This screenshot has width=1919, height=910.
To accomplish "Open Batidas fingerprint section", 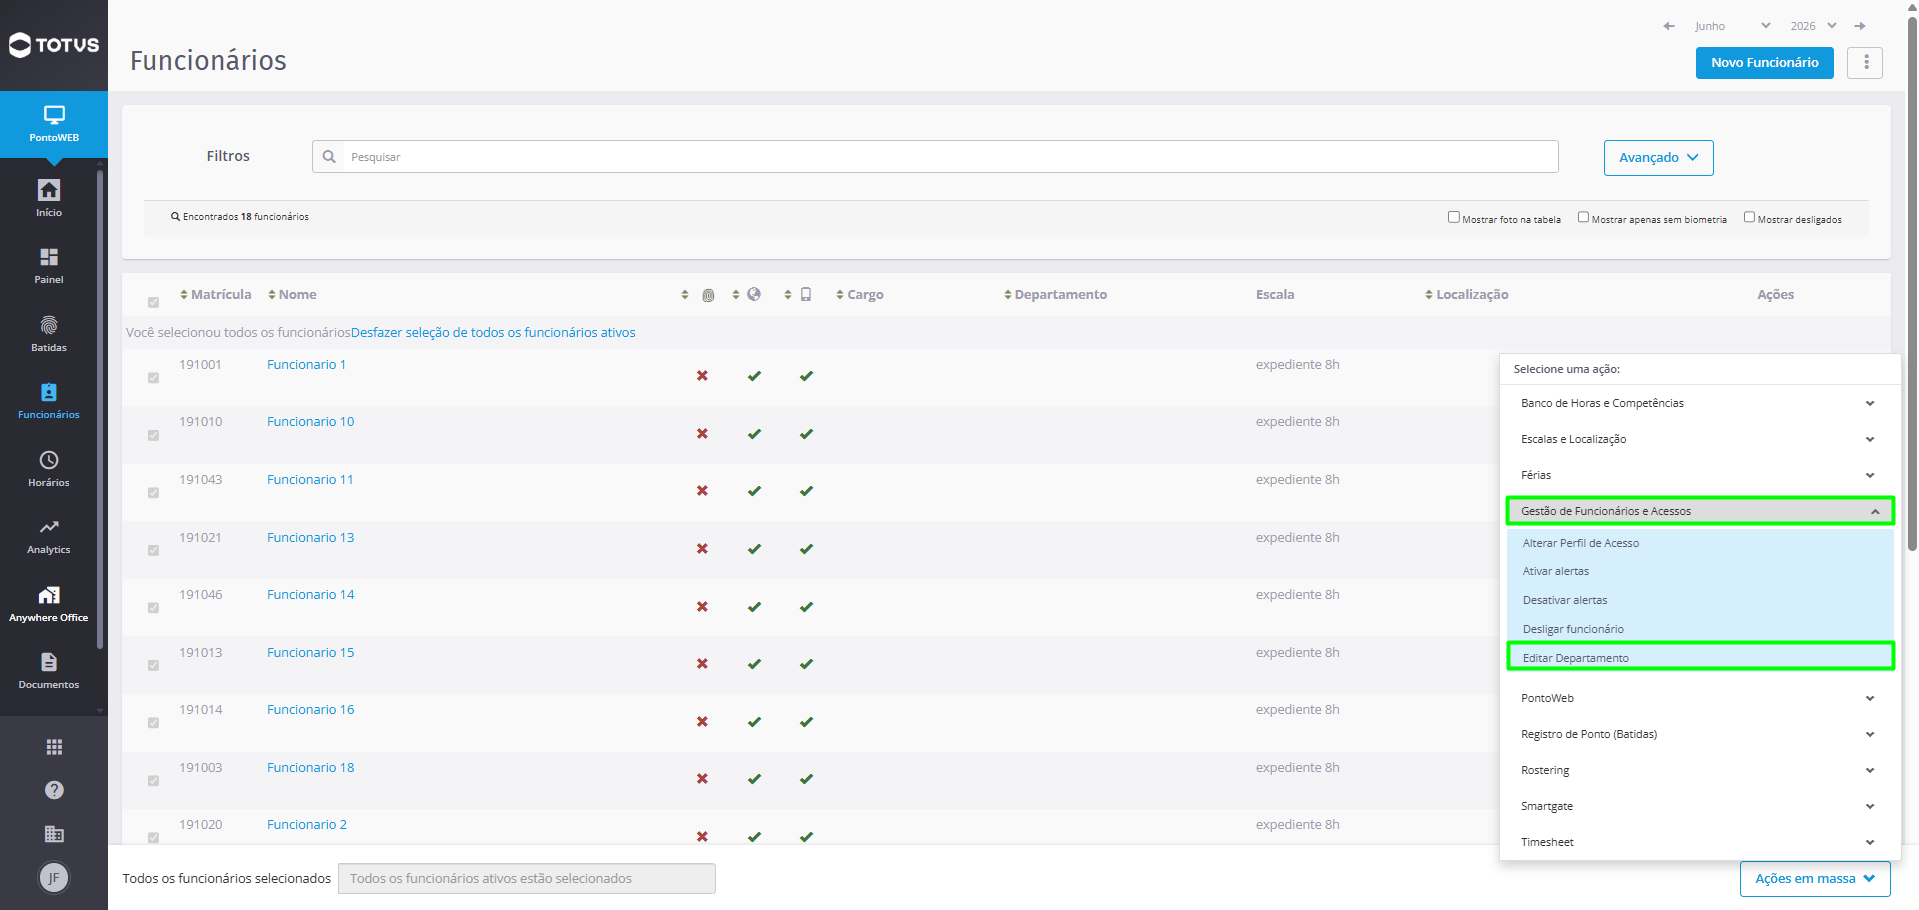I will [x=49, y=334].
